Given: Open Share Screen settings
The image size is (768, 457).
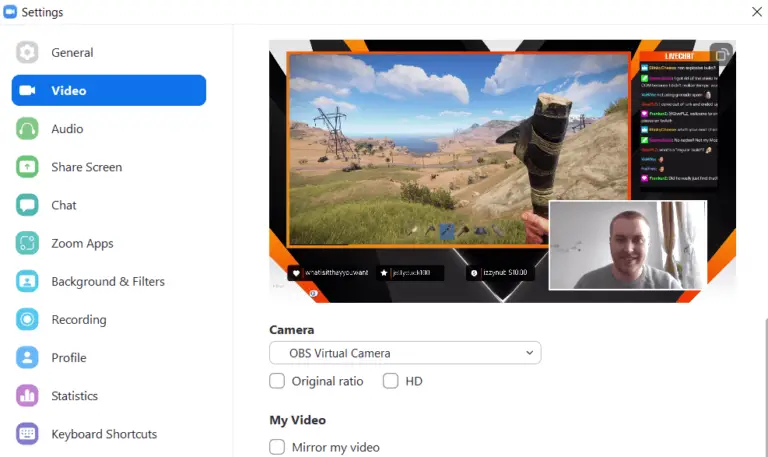Looking at the screenshot, I should tap(109, 167).
